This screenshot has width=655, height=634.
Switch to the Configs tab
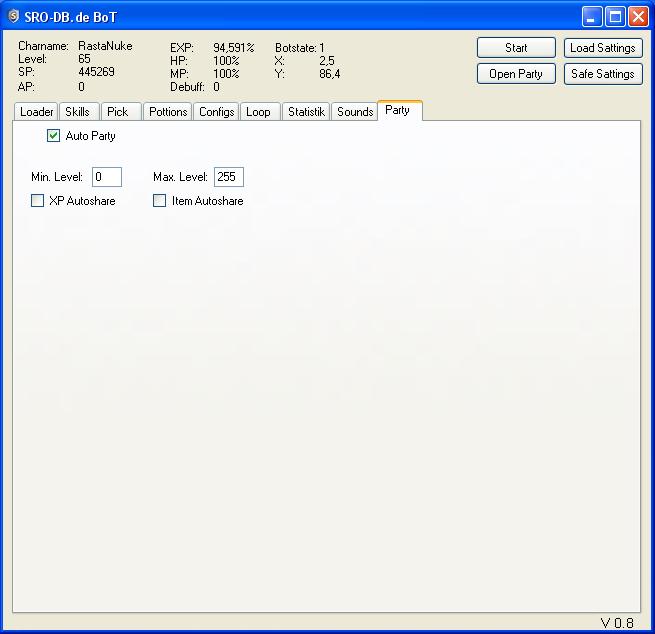coord(216,112)
